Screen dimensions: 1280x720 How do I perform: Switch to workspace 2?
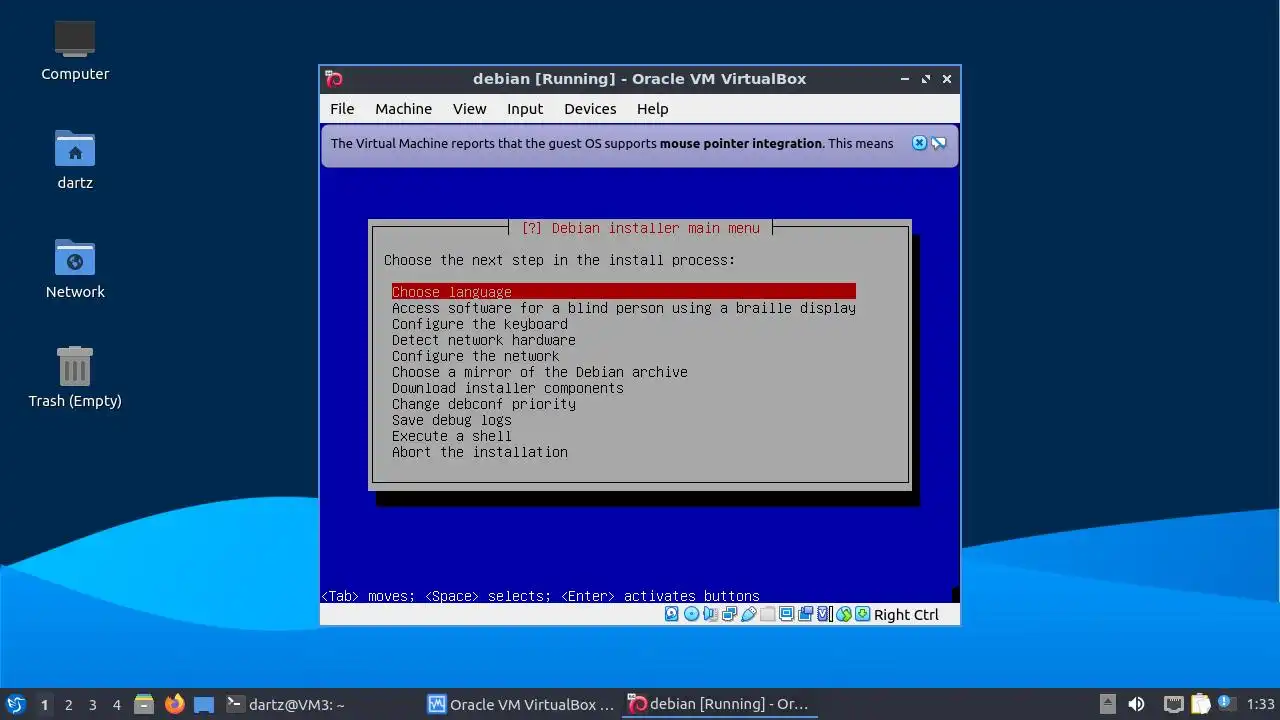(69, 705)
